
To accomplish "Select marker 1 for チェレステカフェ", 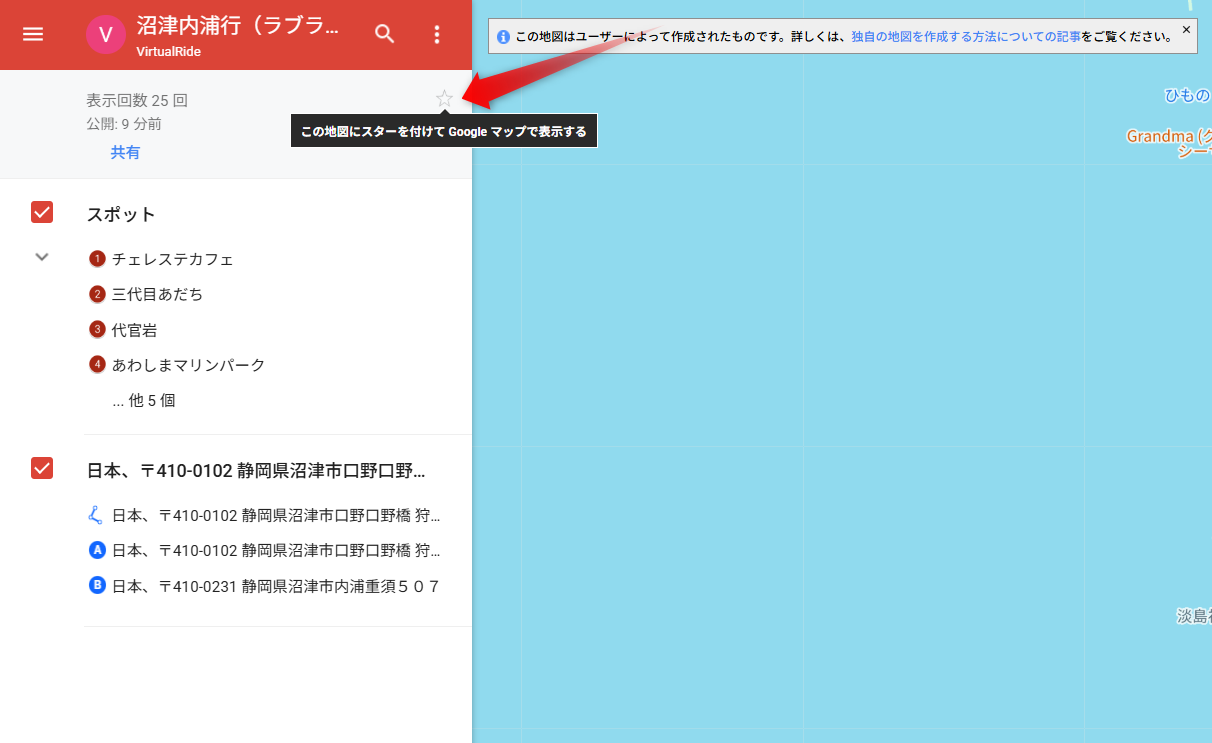I will tap(97, 258).
